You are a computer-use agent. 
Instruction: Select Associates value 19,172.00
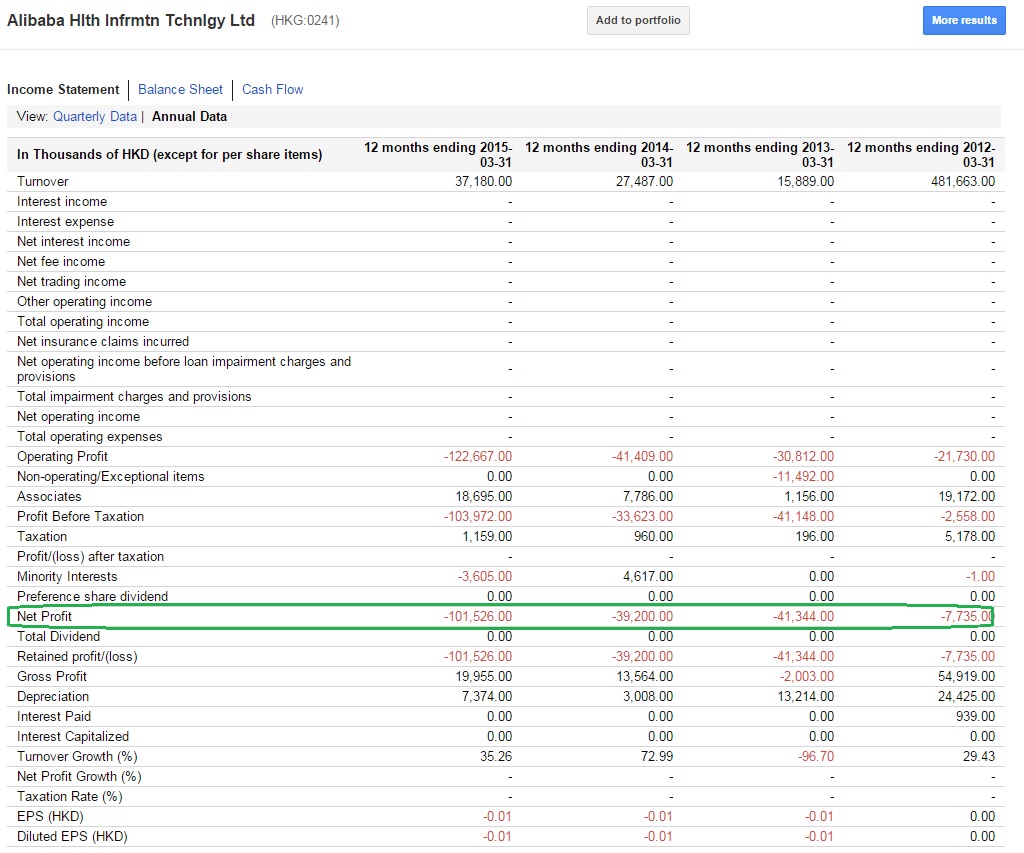tap(967, 496)
